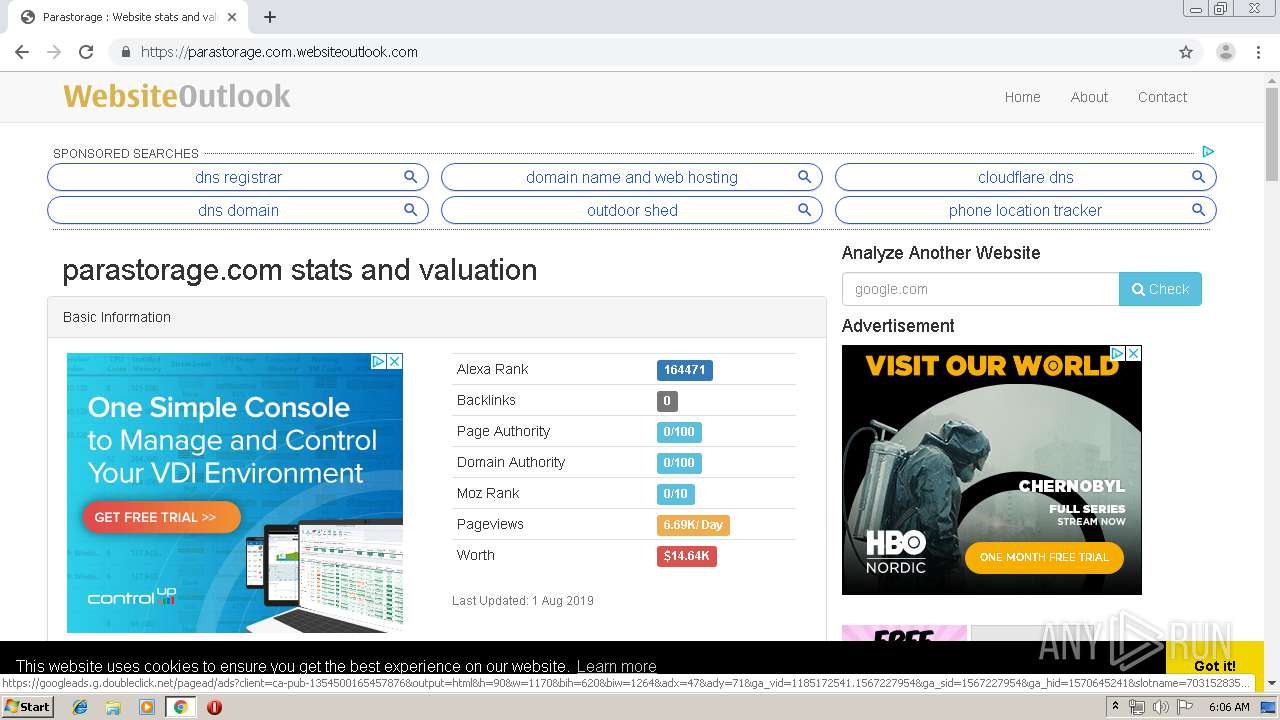Click the Backlinks value 0
The height and width of the screenshot is (720, 1280).
coord(667,401)
